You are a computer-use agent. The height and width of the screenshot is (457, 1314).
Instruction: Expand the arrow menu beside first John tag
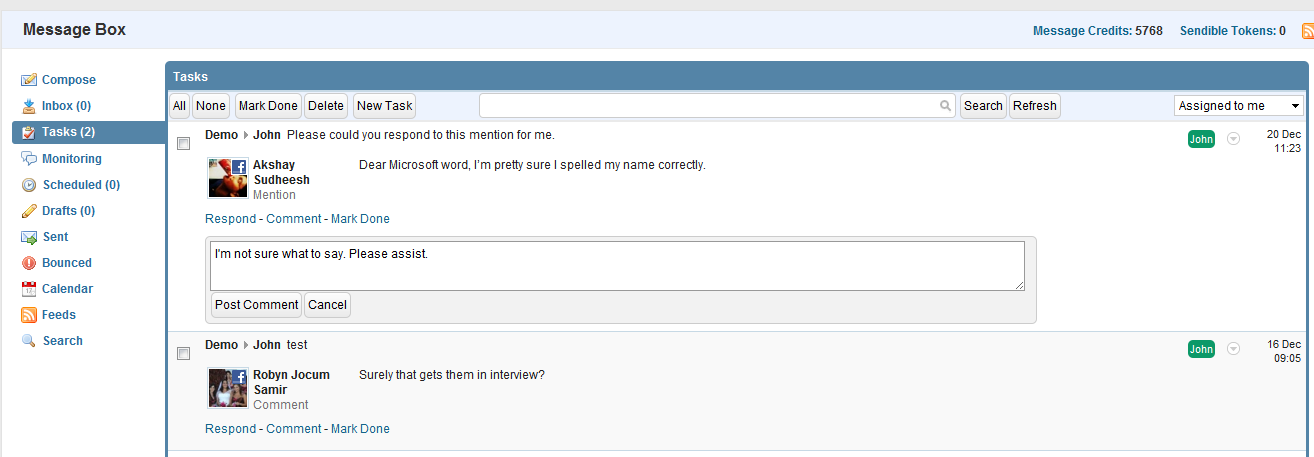click(1233, 139)
